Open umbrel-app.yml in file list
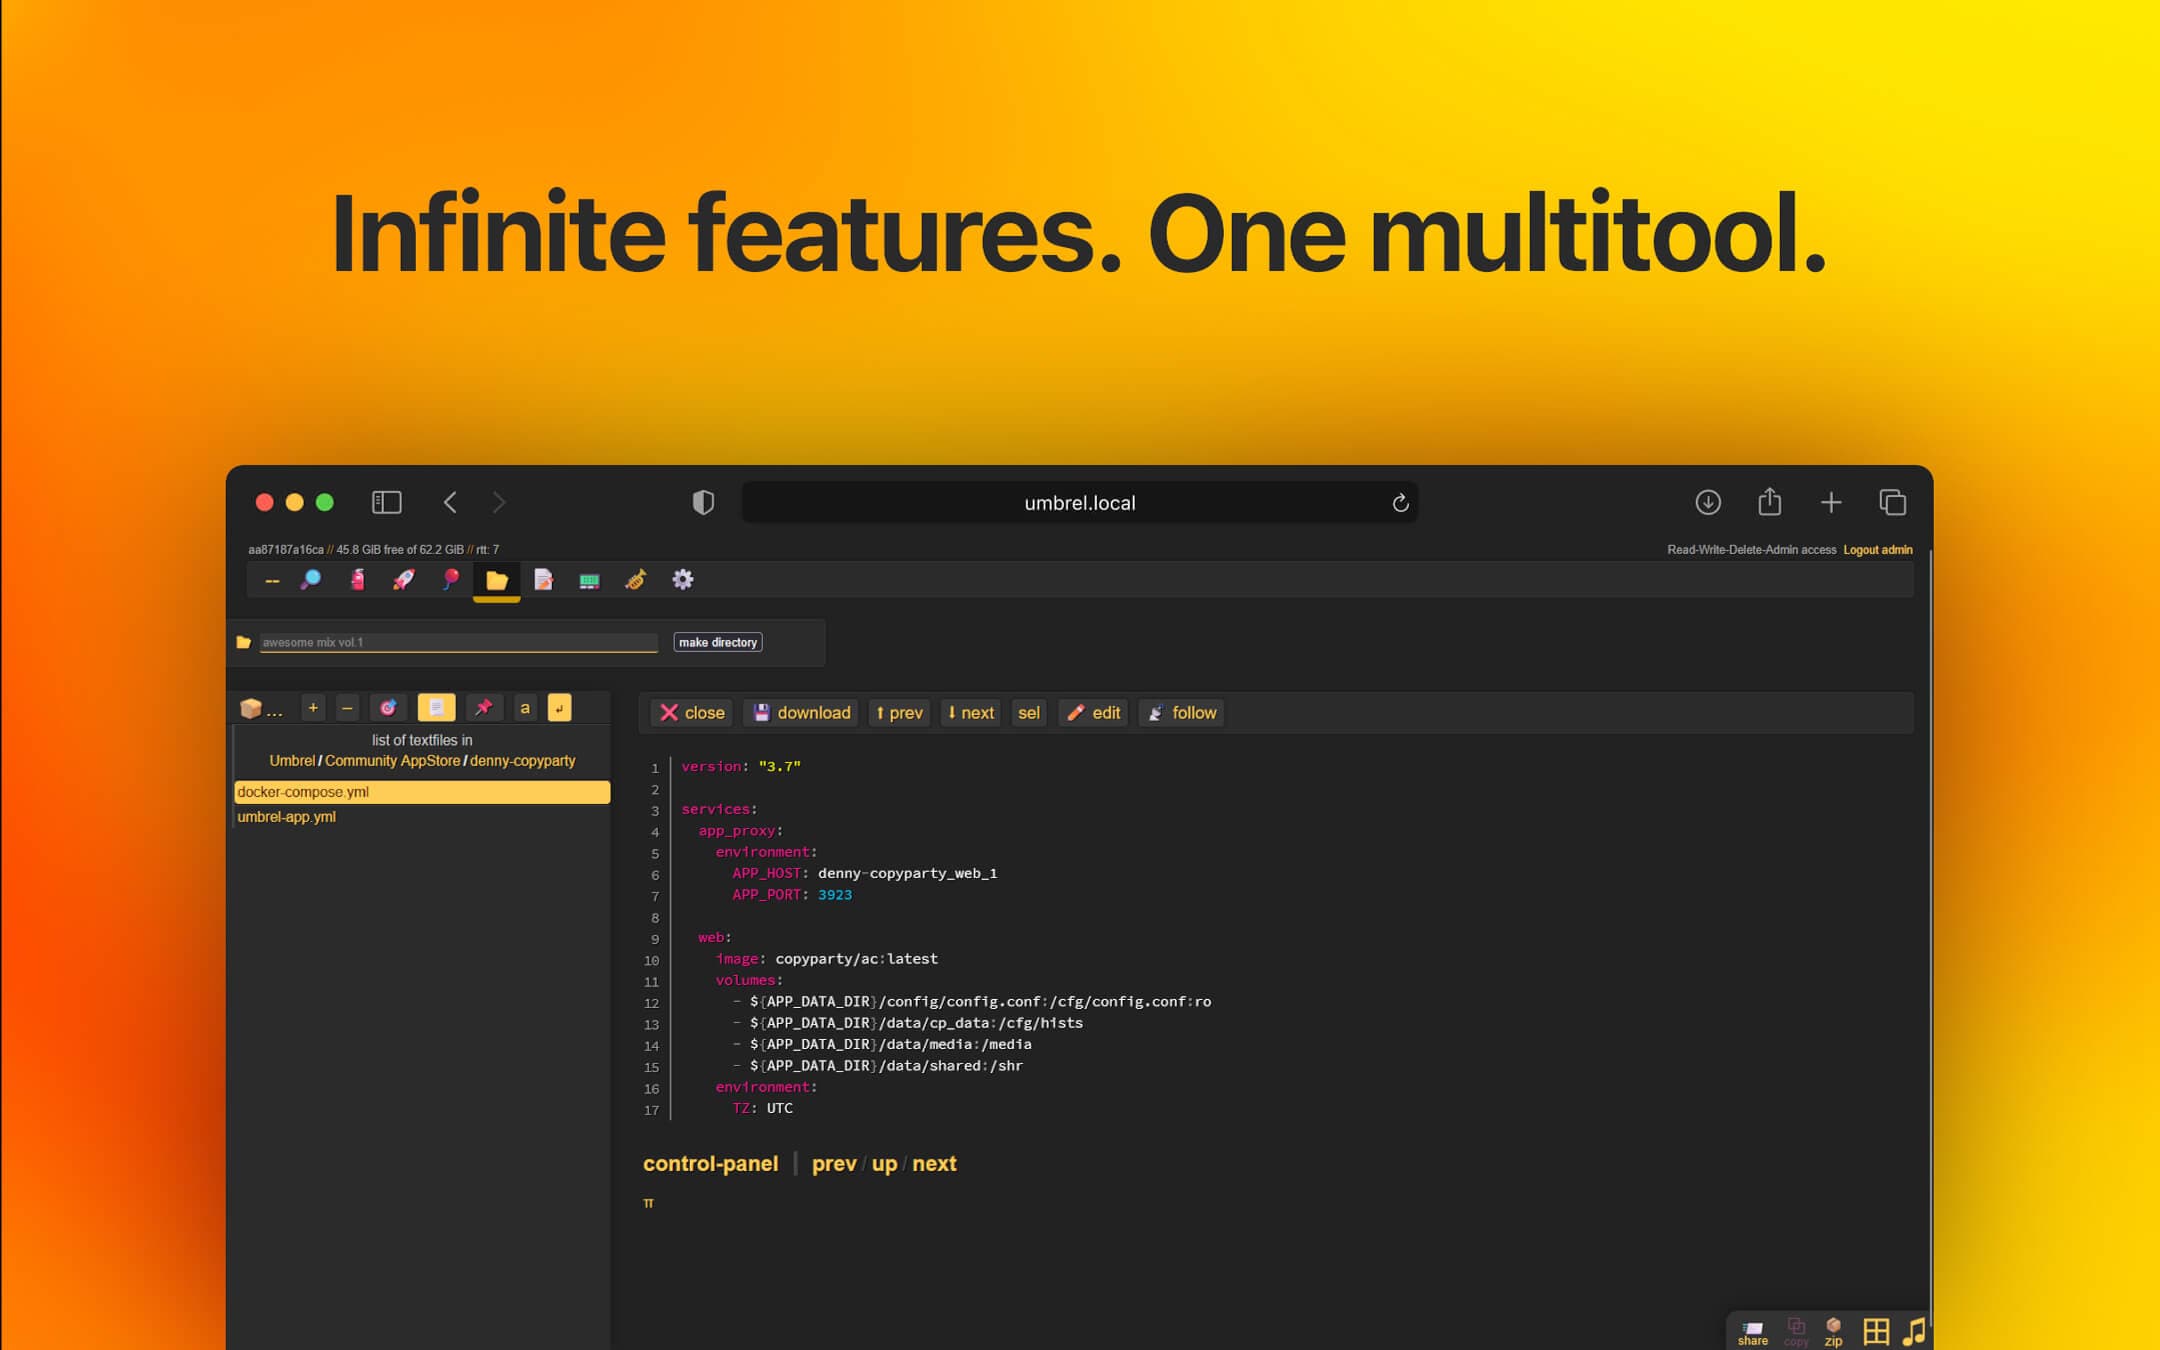Viewport: 2160px width, 1350px height. [x=287, y=817]
